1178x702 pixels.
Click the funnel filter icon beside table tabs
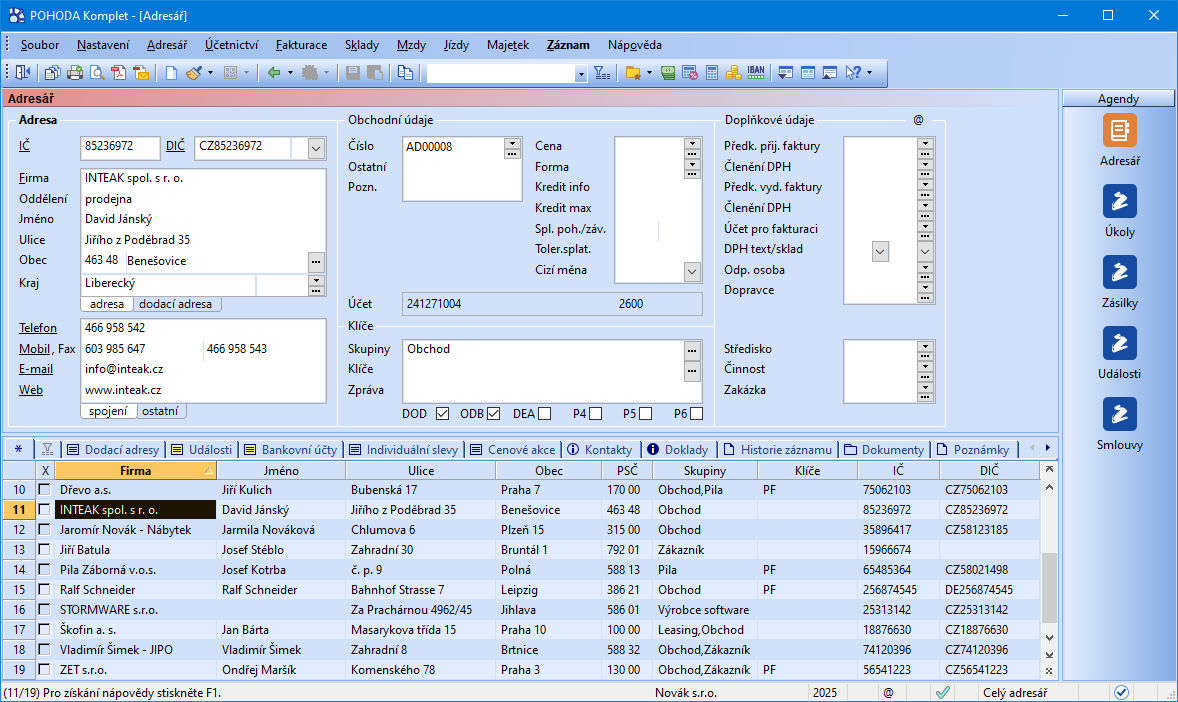(x=47, y=449)
